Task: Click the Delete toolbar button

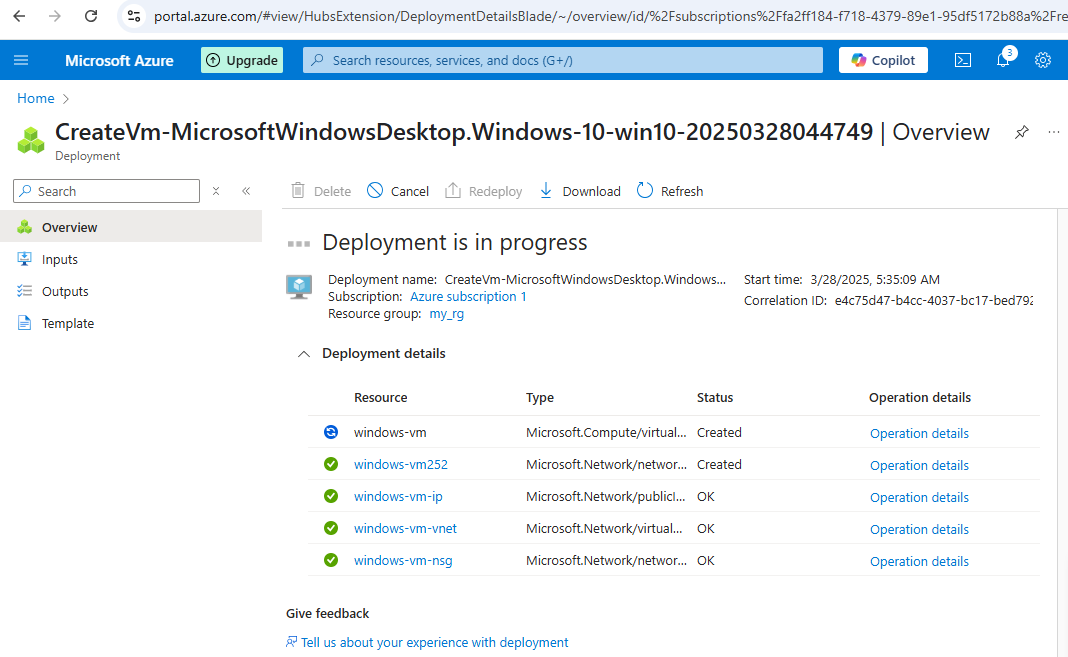Action: [321, 191]
